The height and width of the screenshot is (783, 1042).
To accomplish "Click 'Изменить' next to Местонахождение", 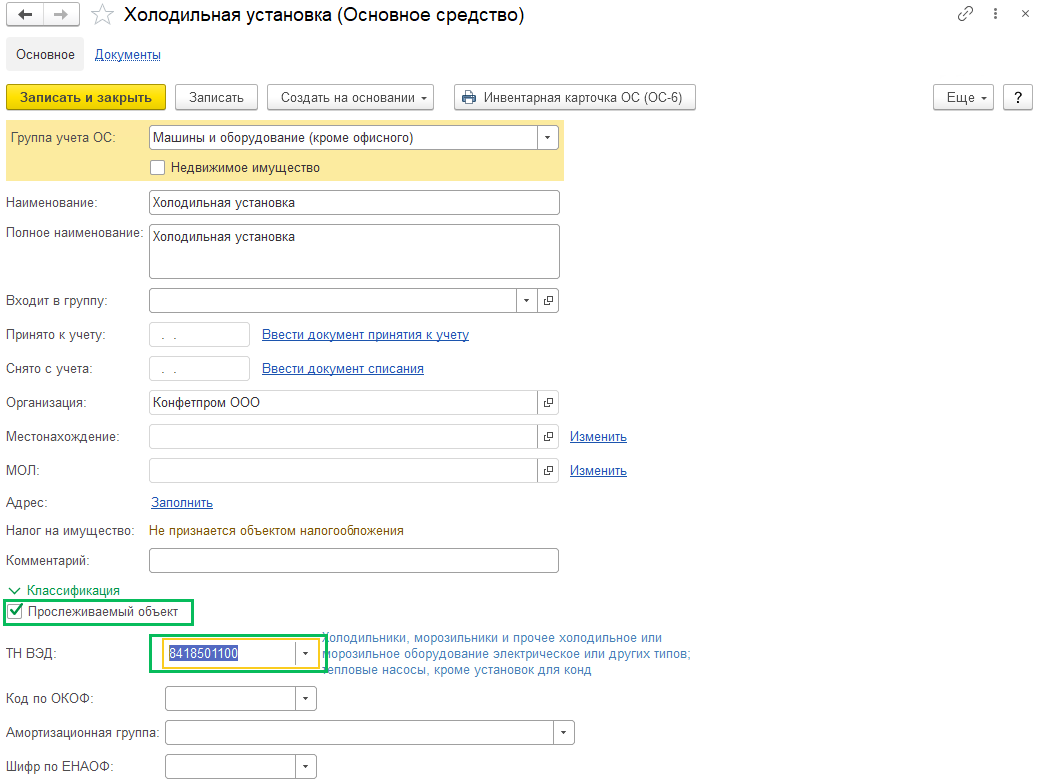I will point(598,437).
